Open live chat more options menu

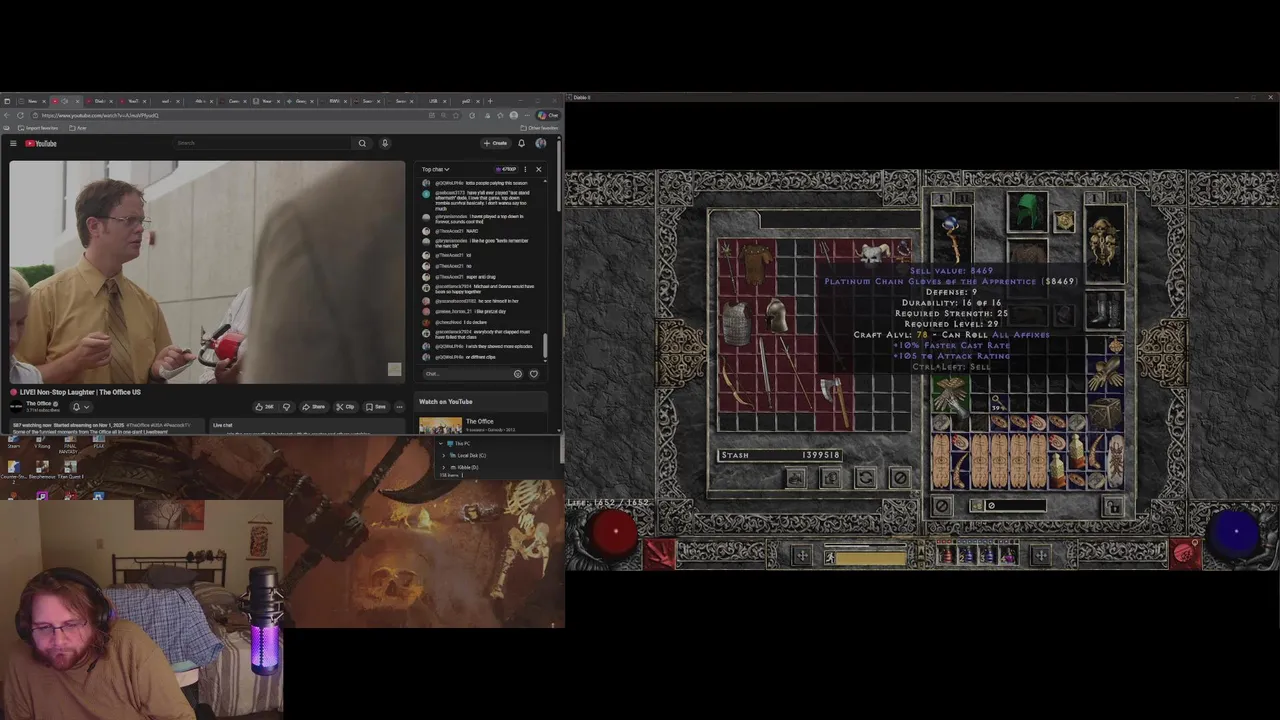(x=525, y=169)
